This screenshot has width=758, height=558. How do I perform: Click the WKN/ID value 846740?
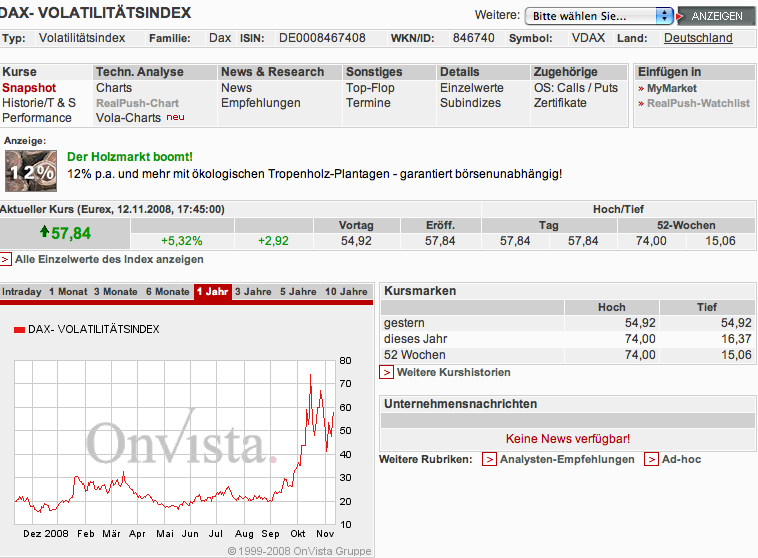pos(473,38)
